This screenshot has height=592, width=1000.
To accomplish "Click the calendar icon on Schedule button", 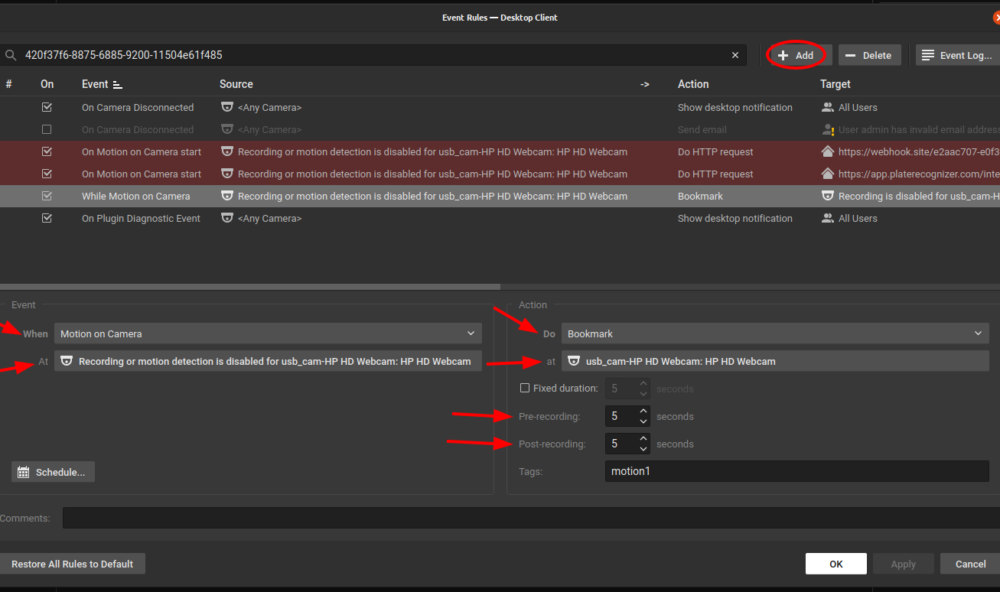I will point(24,472).
